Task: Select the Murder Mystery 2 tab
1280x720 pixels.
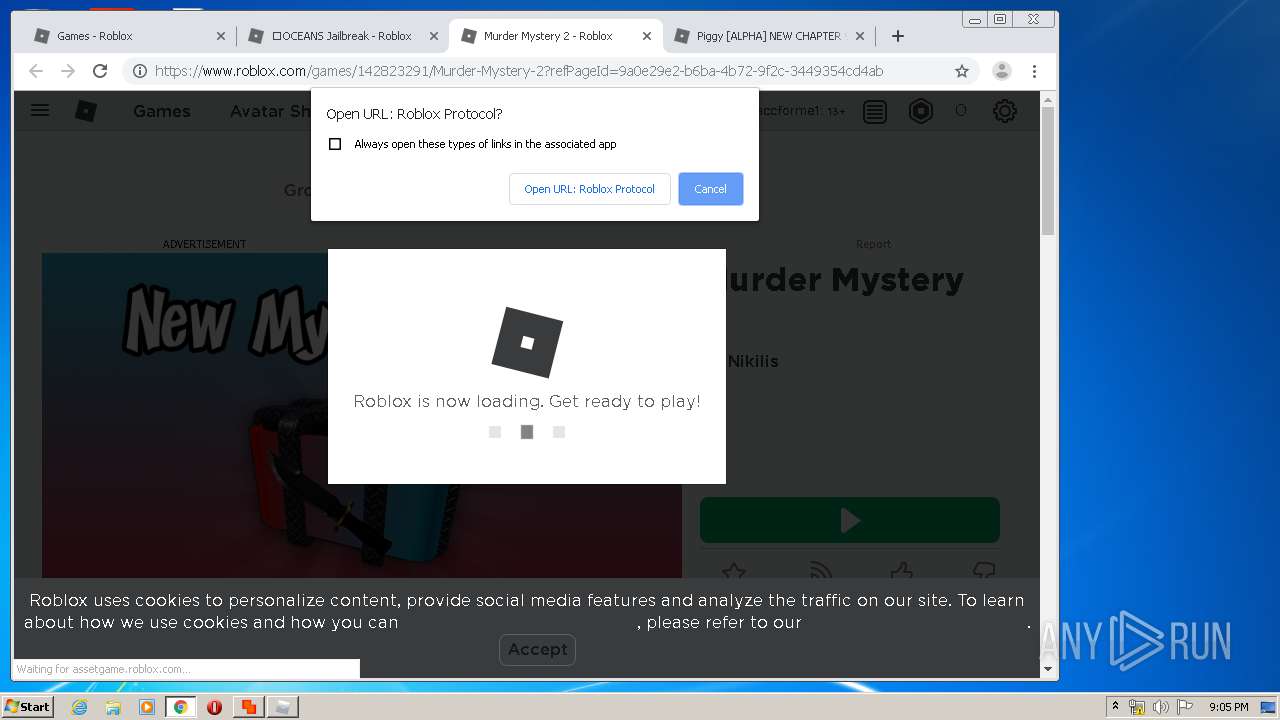Action: pos(556,36)
